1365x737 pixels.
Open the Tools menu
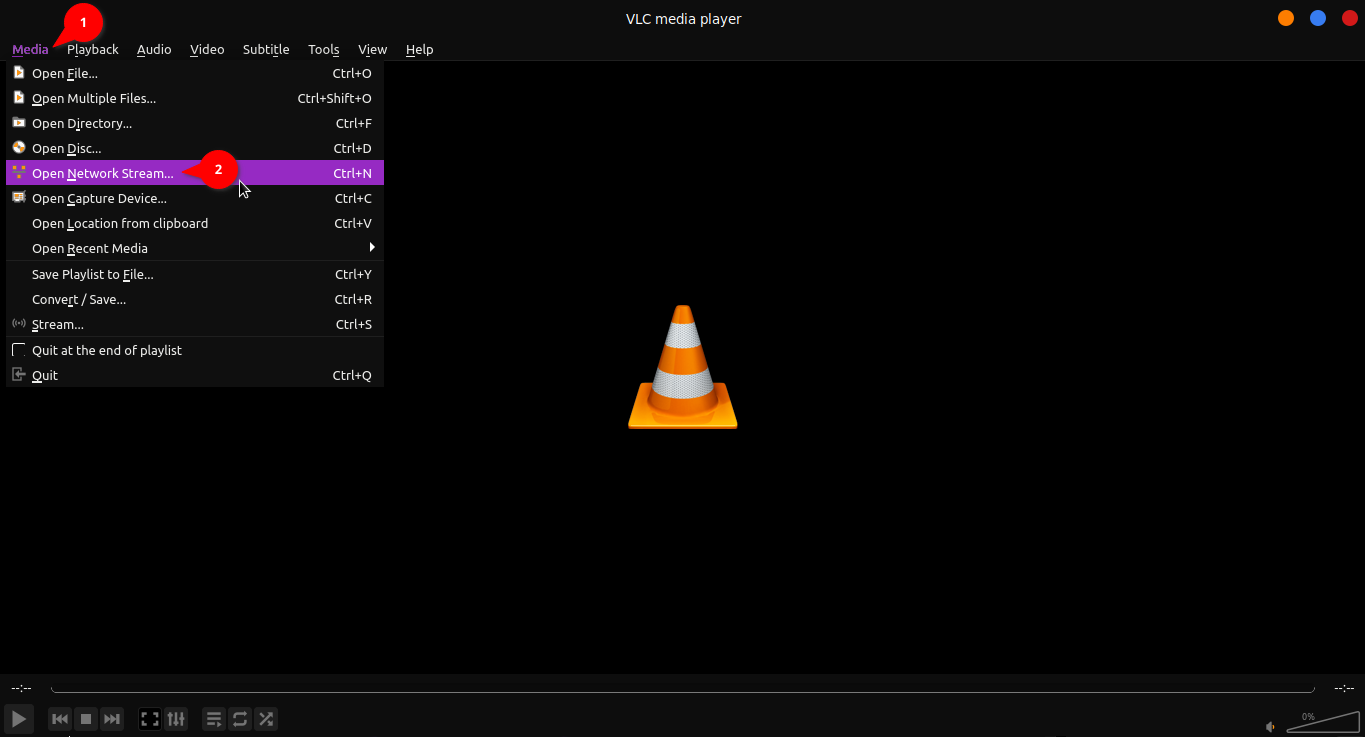pos(323,49)
